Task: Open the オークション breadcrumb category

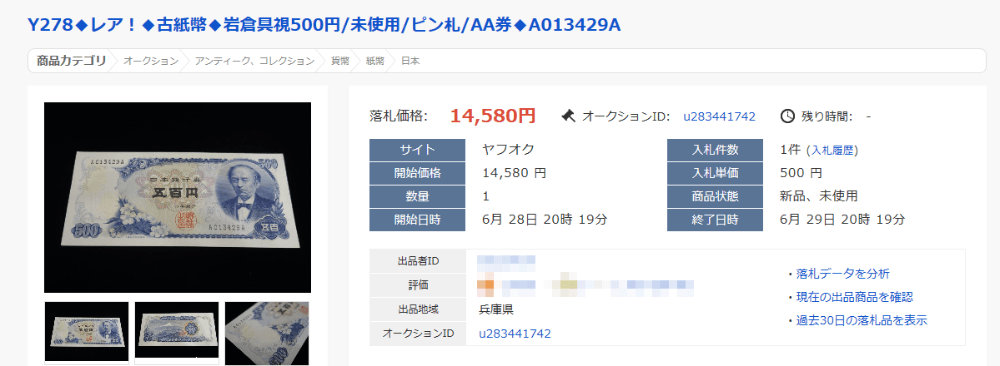Action: pyautogui.click(x=151, y=61)
